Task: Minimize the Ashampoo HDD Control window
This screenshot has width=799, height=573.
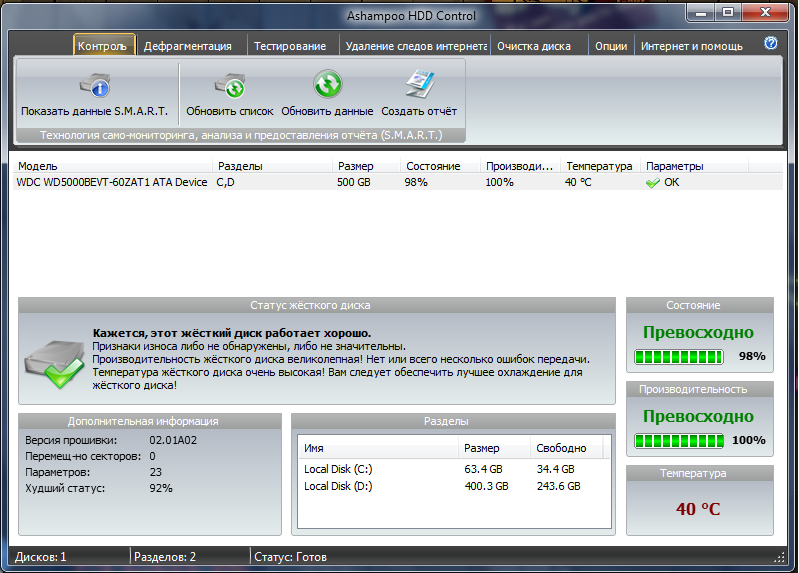Action: pos(701,12)
